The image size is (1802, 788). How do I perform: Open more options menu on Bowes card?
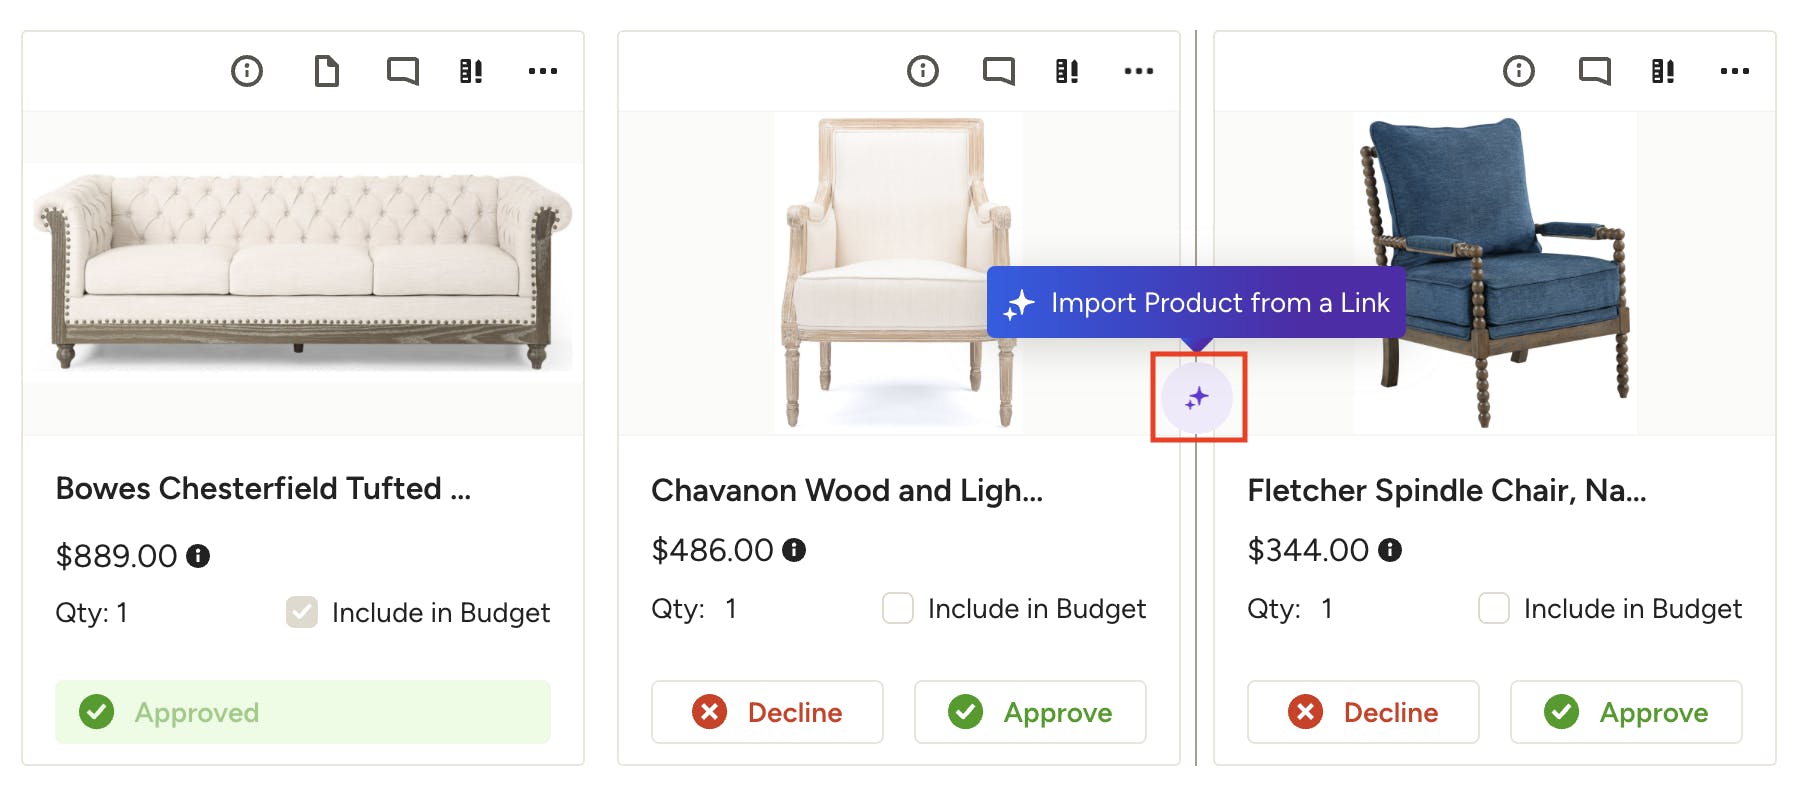pyautogui.click(x=543, y=71)
